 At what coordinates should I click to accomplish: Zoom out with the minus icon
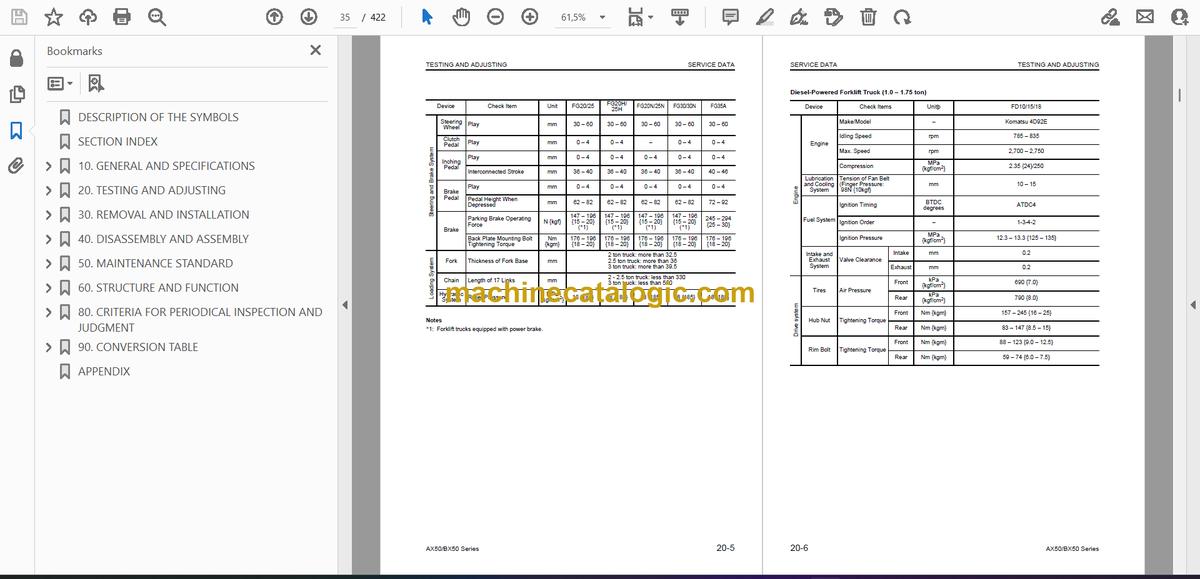tap(495, 17)
